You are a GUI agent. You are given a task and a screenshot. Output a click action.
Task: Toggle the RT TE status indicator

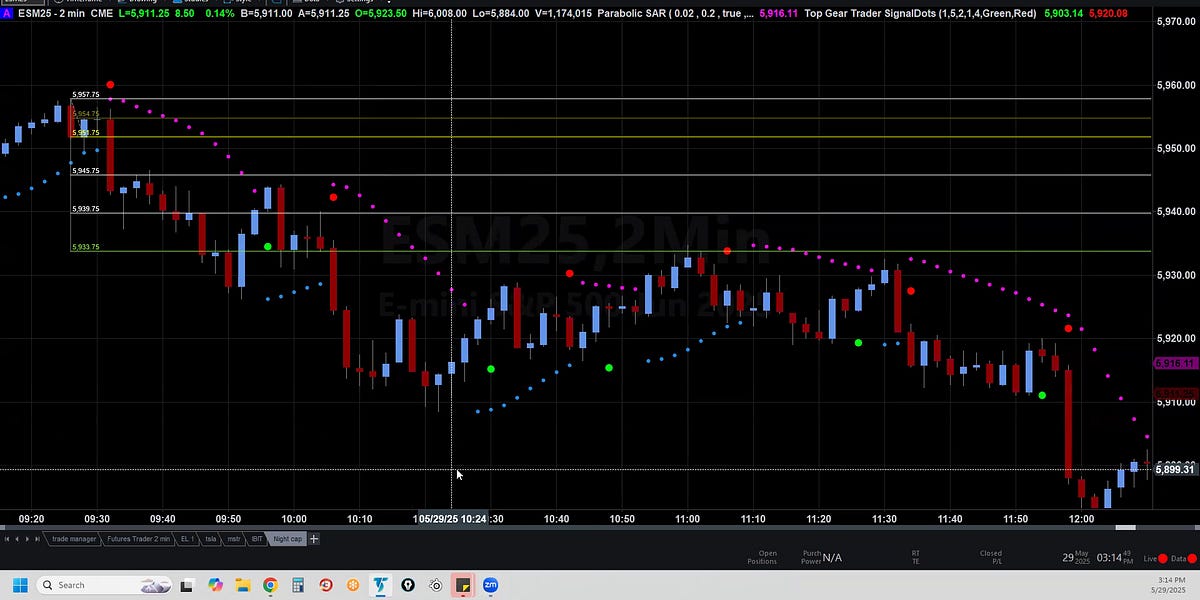click(x=915, y=558)
